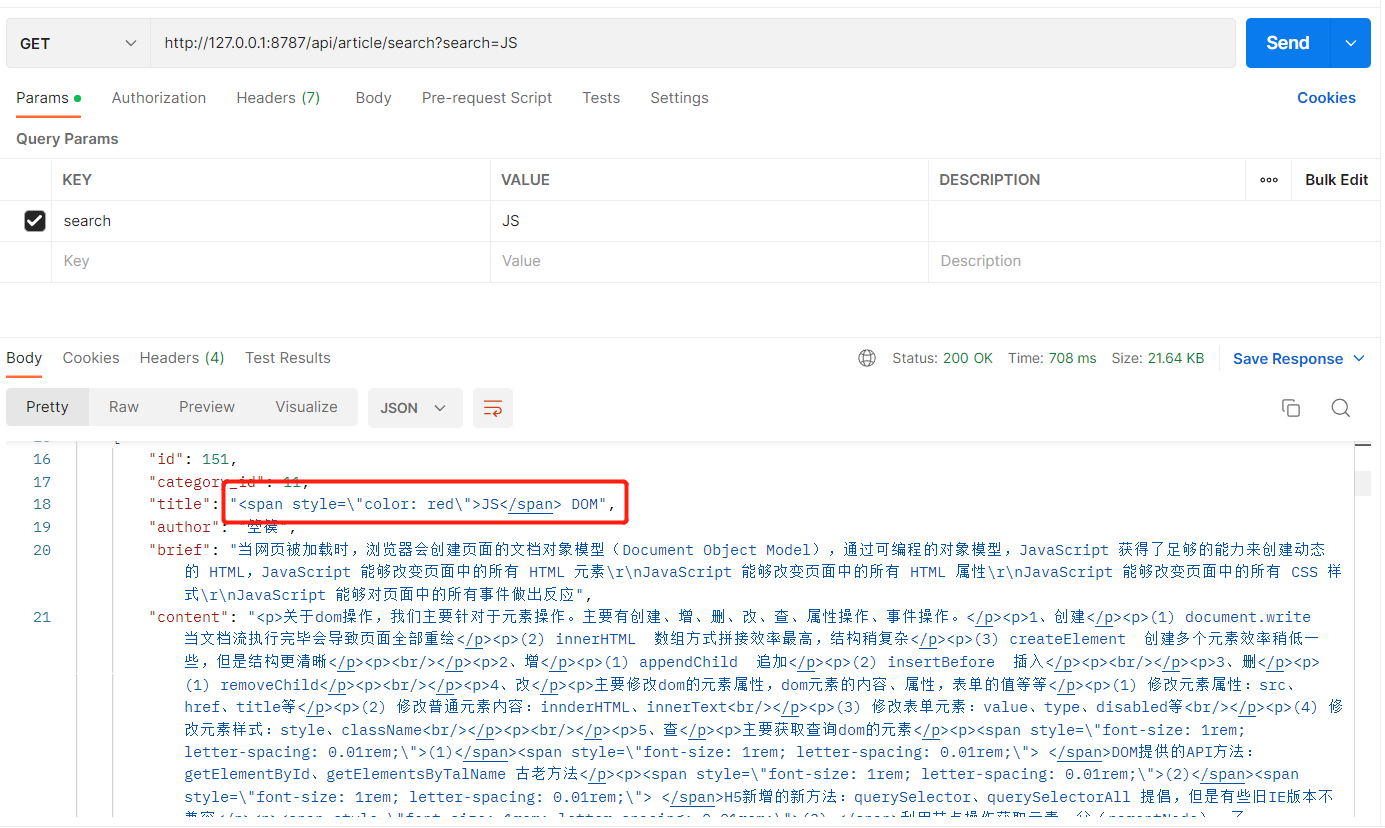Switch to Bulk Edit mode
Screen dimensions: 1385x828
point(1336,180)
